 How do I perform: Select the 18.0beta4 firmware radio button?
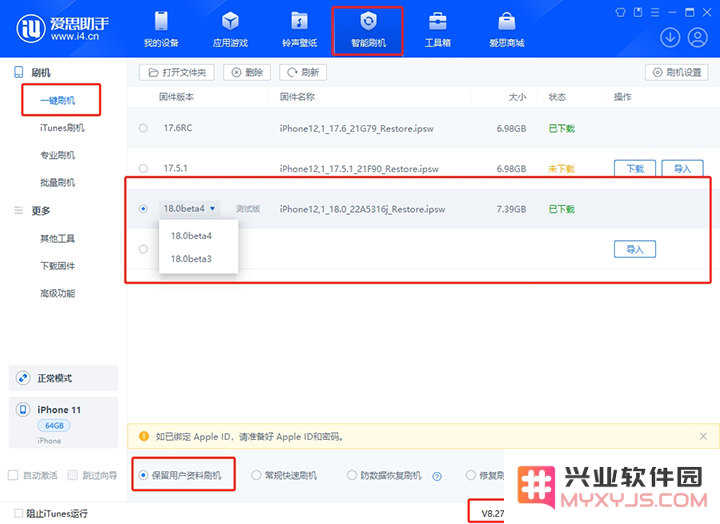[x=143, y=208]
